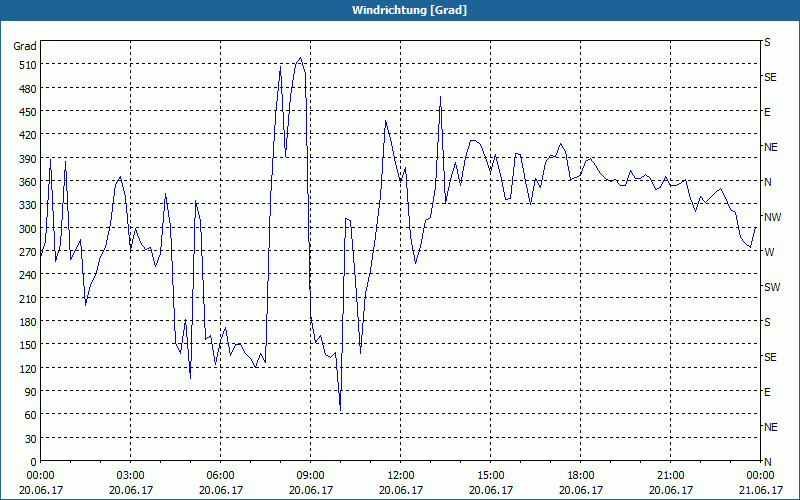800x500 pixels.
Task: Click the NE compass label at the 405 level
Action: [771, 147]
